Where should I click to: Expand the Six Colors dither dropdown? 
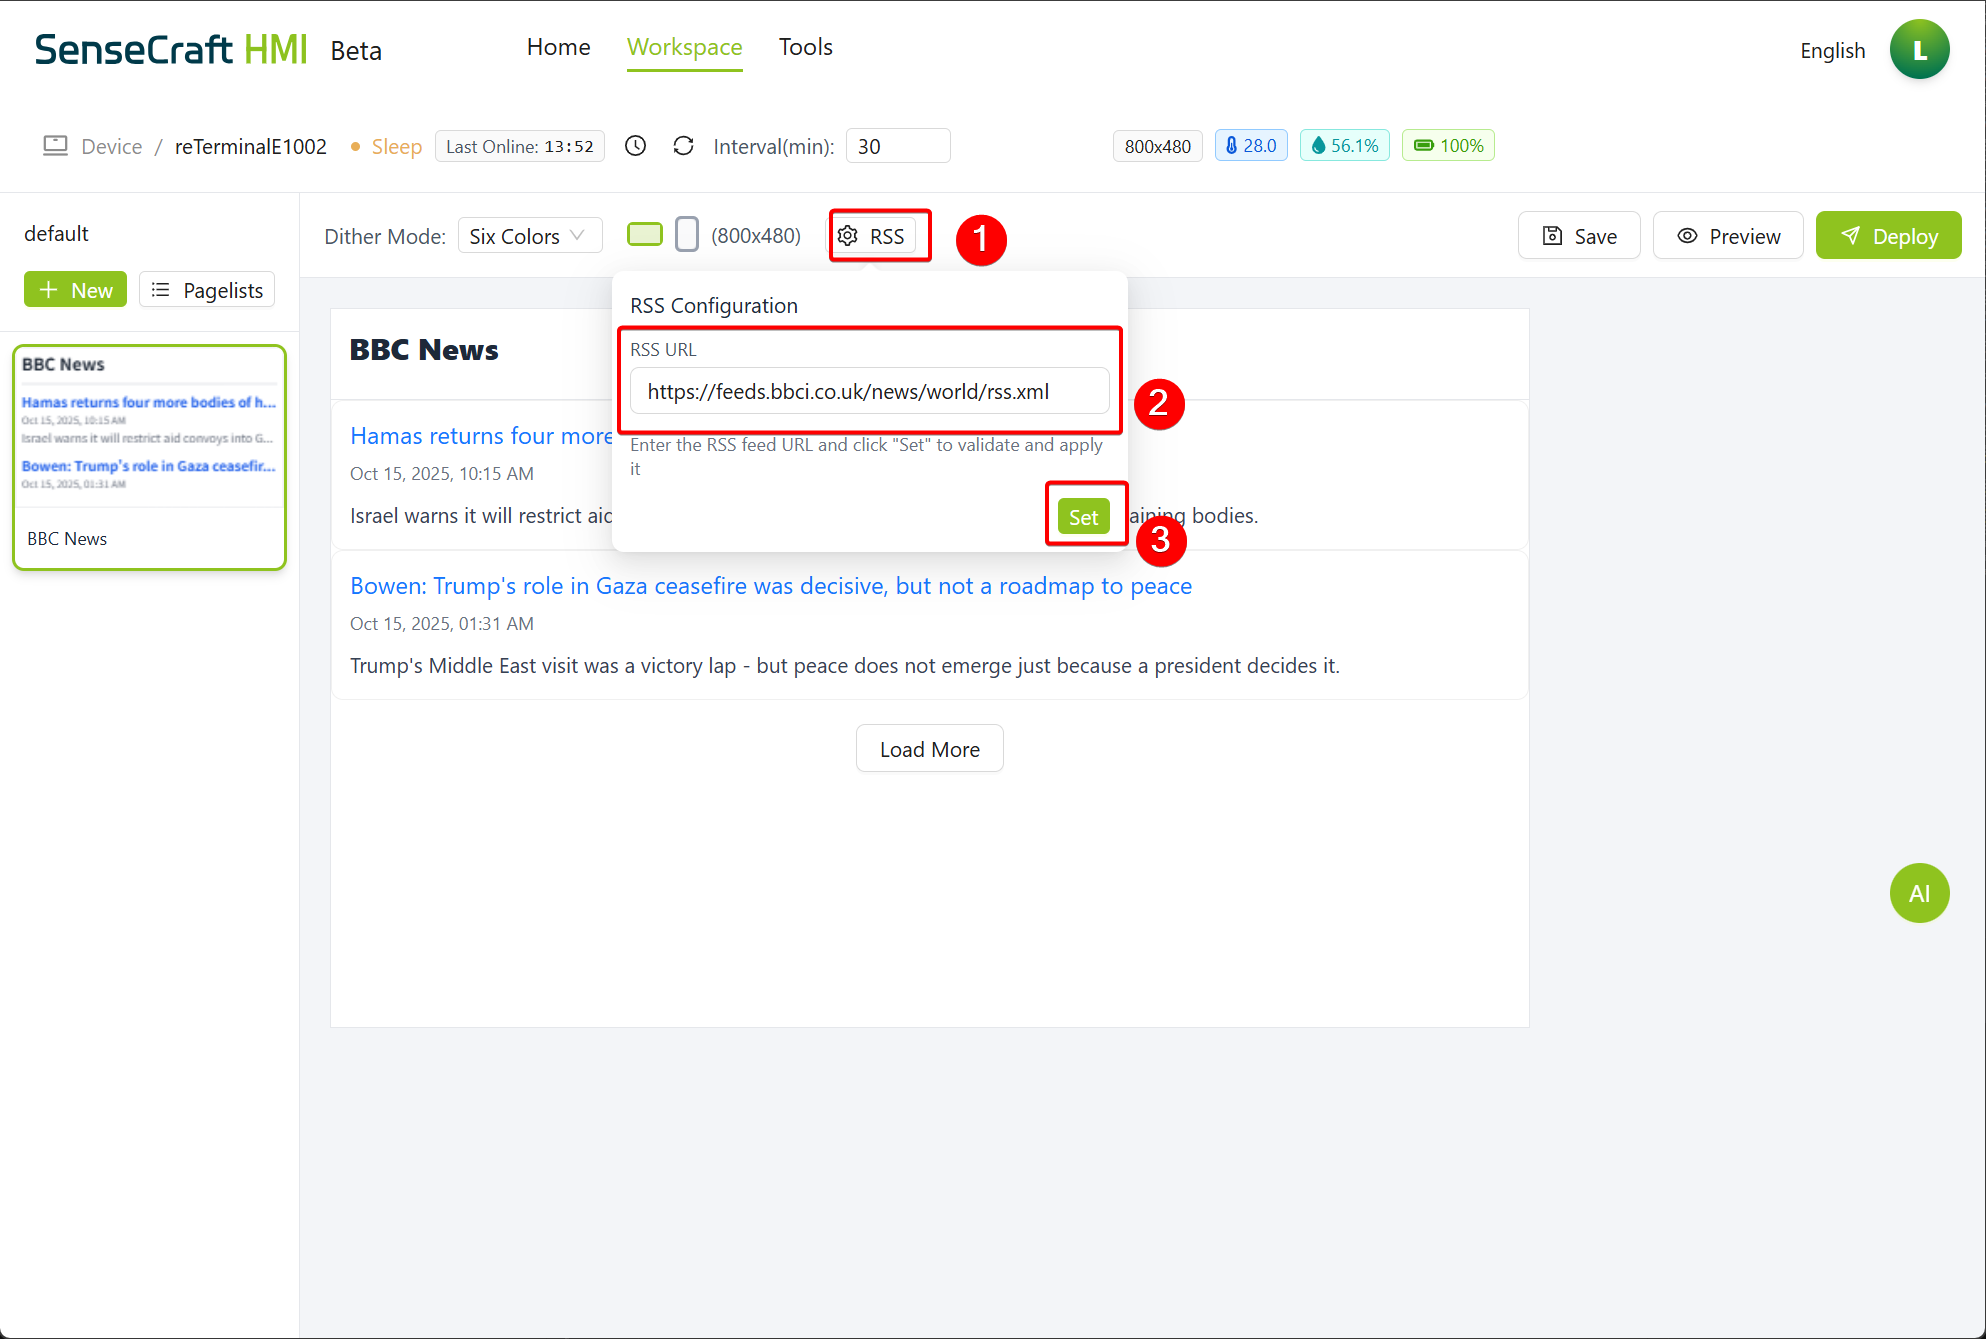tap(529, 236)
